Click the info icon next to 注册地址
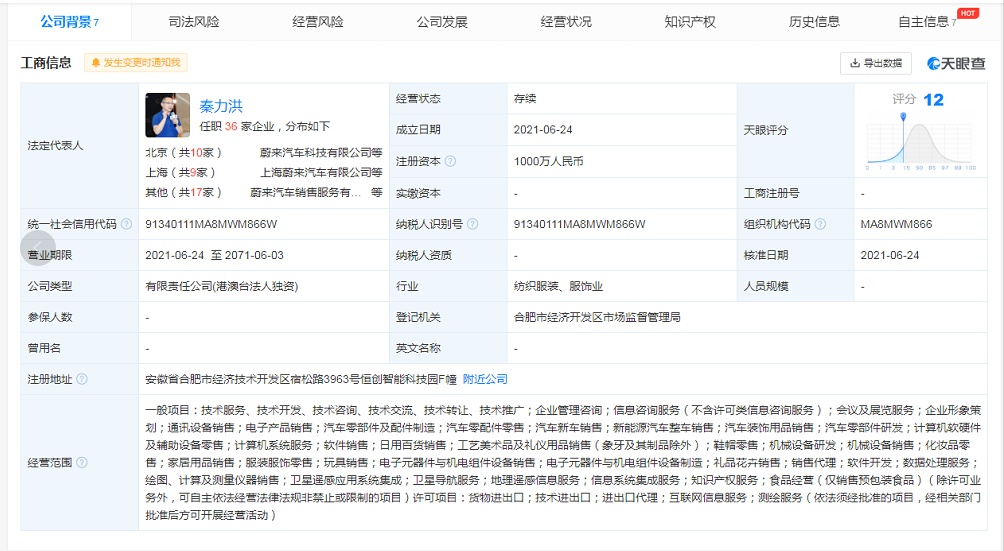1004x551 pixels. tap(82, 379)
